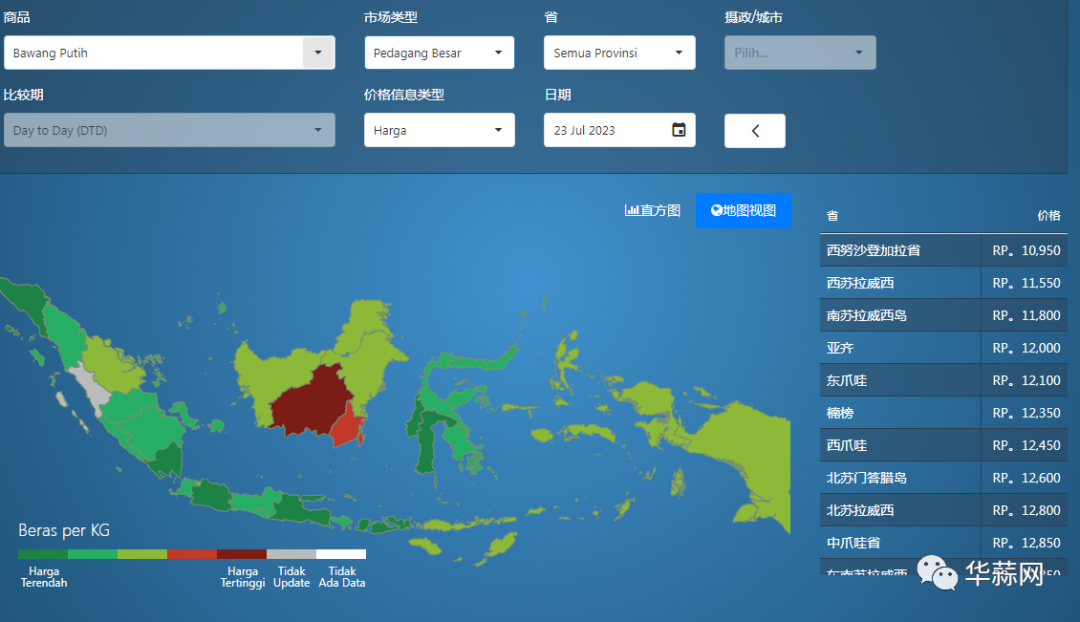1080x622 pixels.
Task: Select the price value RP. 12,000
Action: coord(1026,348)
